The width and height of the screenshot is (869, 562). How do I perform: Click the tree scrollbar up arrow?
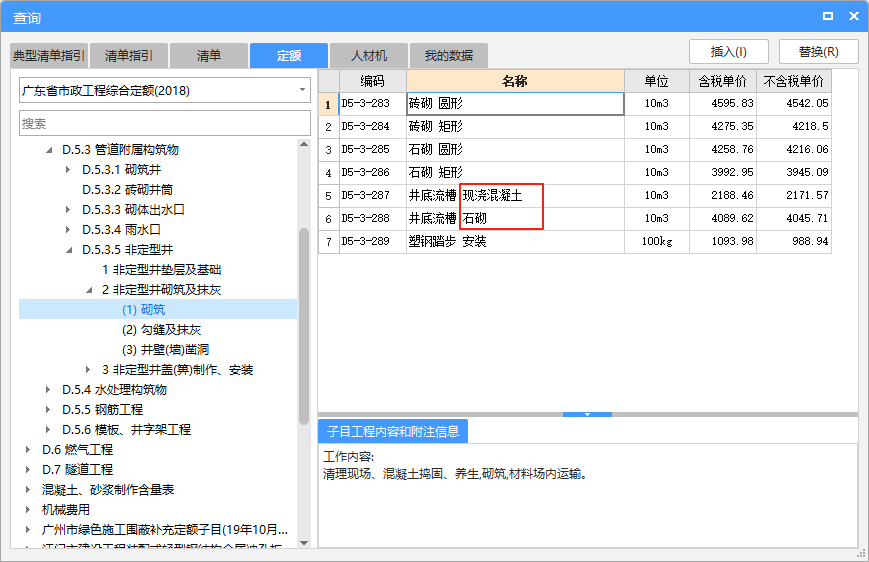coord(304,144)
